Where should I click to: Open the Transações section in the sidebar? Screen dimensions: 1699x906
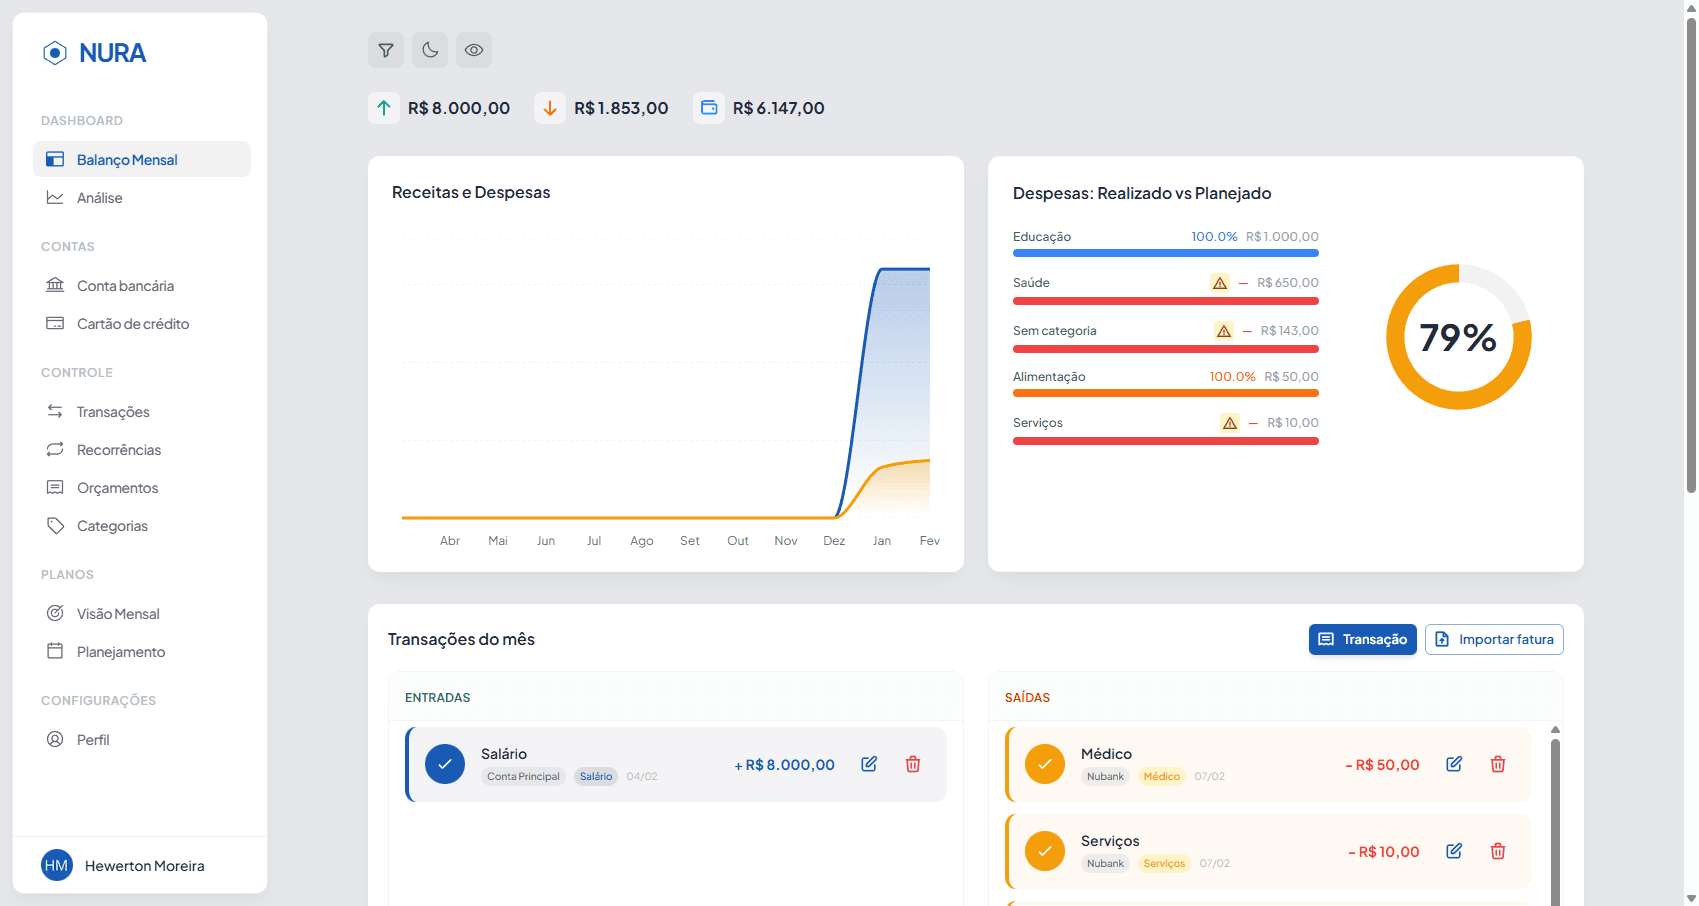click(x=113, y=411)
